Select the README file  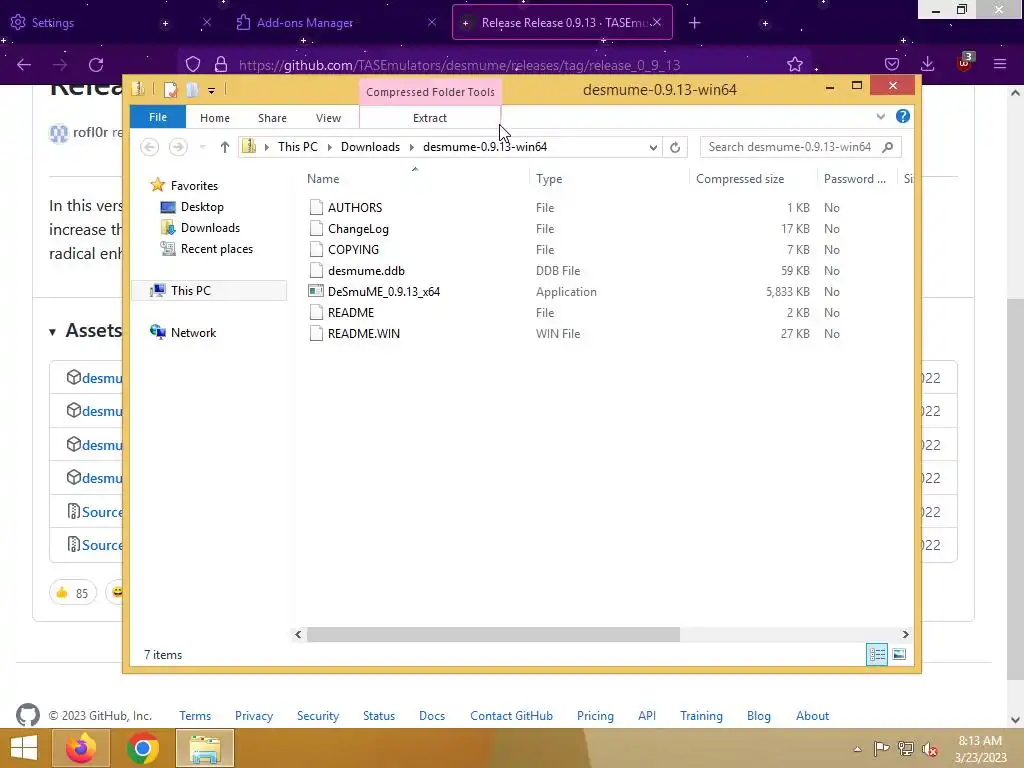pos(351,312)
